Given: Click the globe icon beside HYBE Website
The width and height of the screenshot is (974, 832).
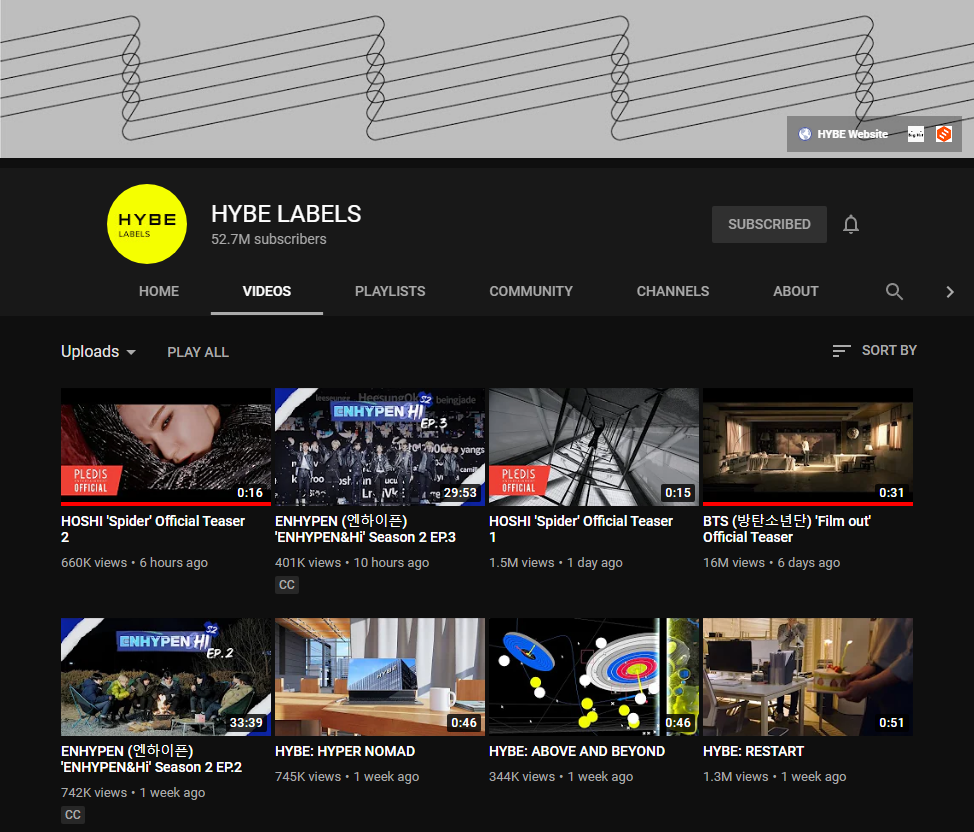Looking at the screenshot, I should pyautogui.click(x=805, y=134).
